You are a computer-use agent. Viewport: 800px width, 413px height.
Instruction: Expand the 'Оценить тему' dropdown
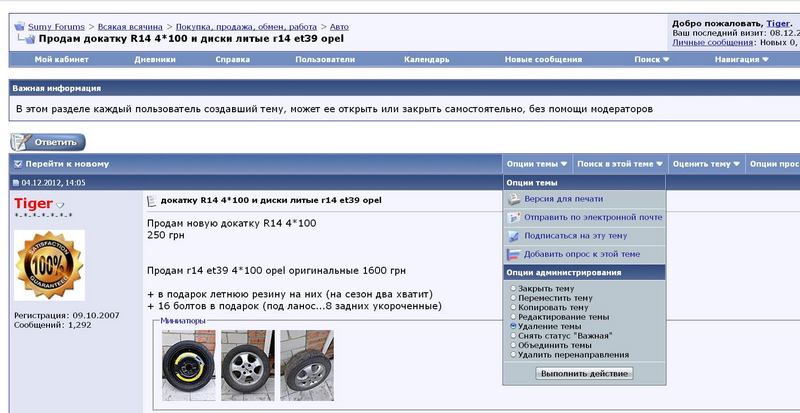704,163
